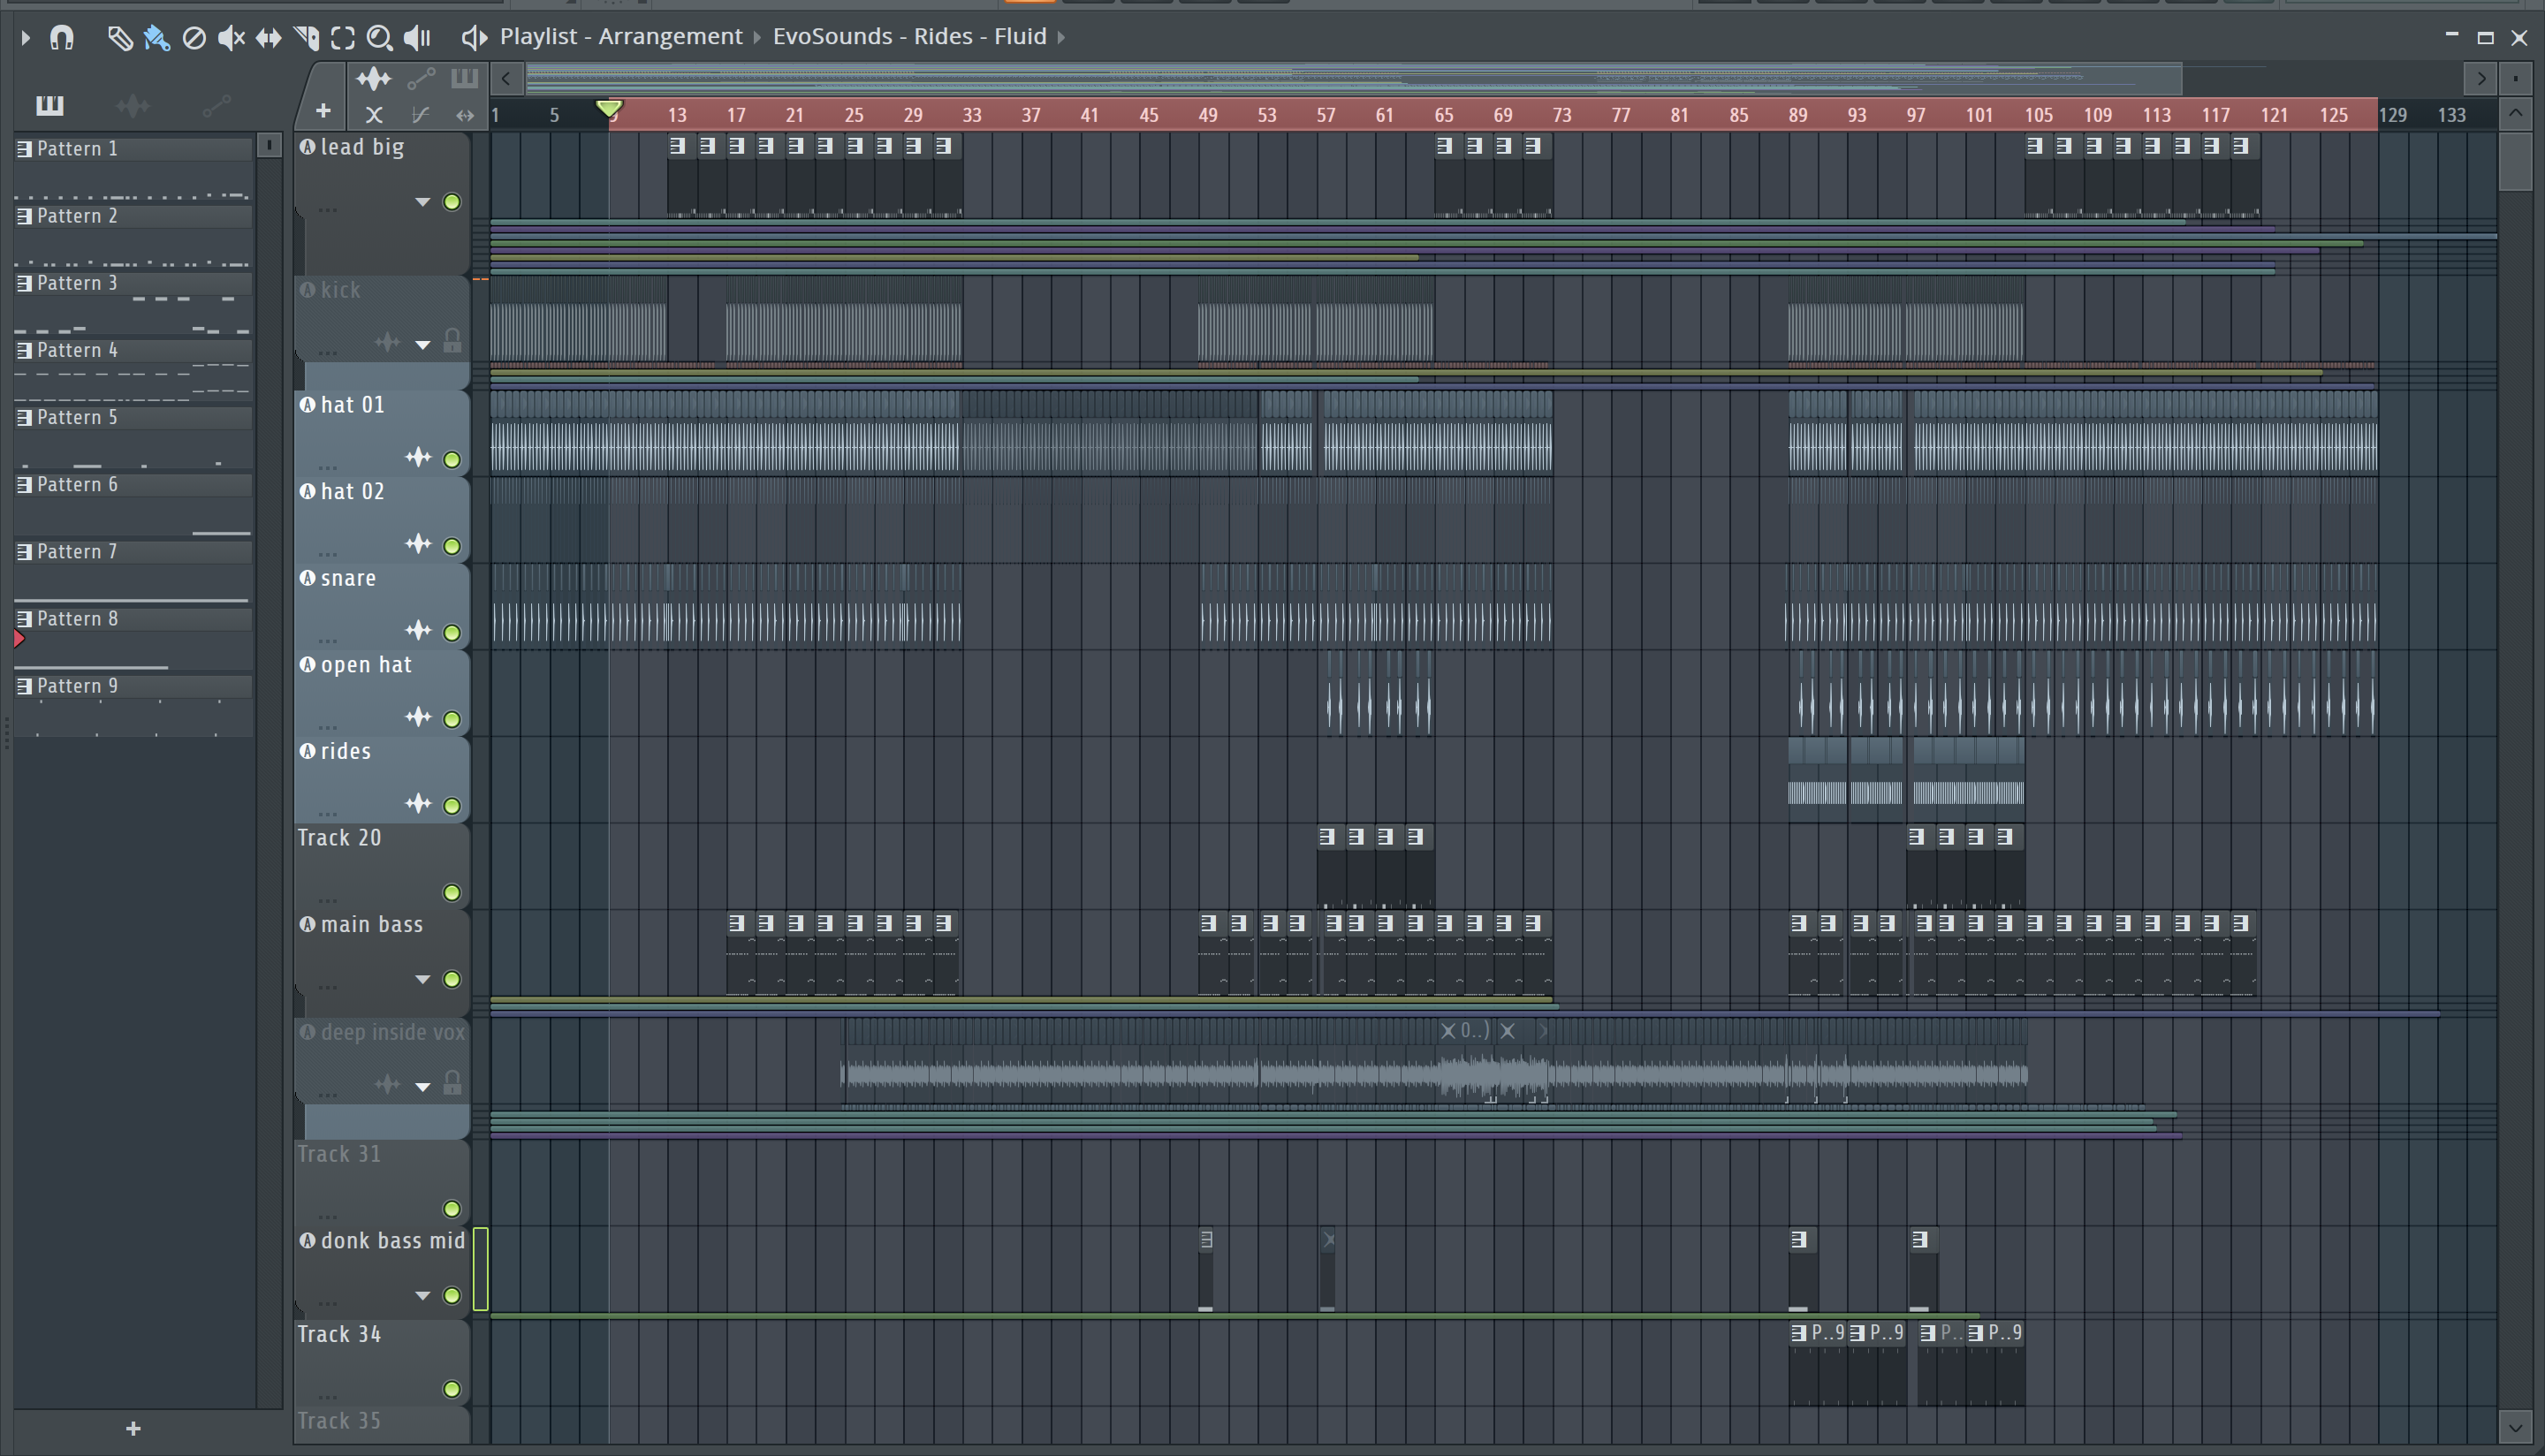Viewport: 2545px width, 1456px height.
Task: Select the Zoom tool
Action: [x=379, y=38]
